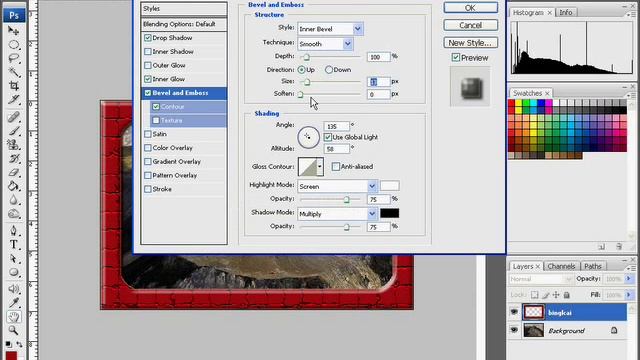The image size is (640, 360).
Task: Switch to the Channels tab
Action: click(561, 266)
